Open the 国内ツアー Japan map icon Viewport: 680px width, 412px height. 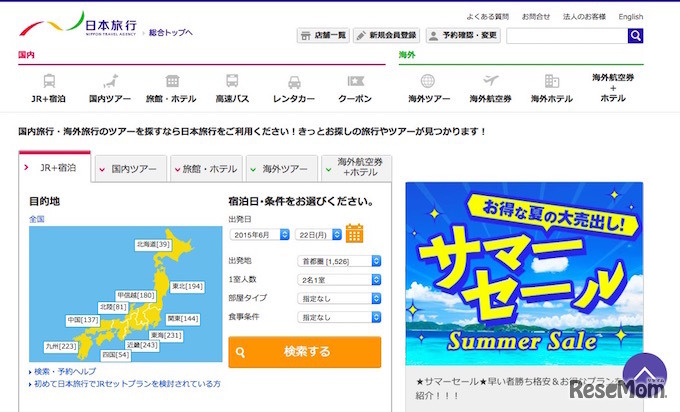tap(110, 81)
